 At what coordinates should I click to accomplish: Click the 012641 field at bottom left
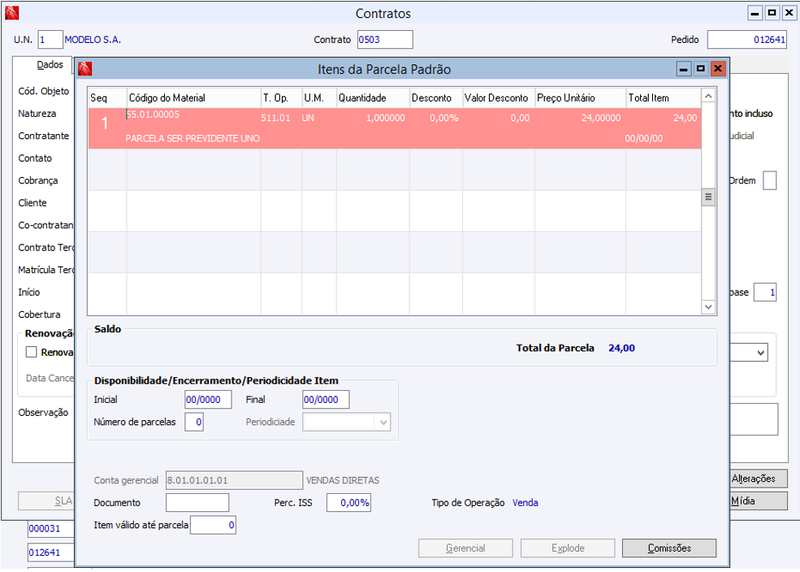51,553
